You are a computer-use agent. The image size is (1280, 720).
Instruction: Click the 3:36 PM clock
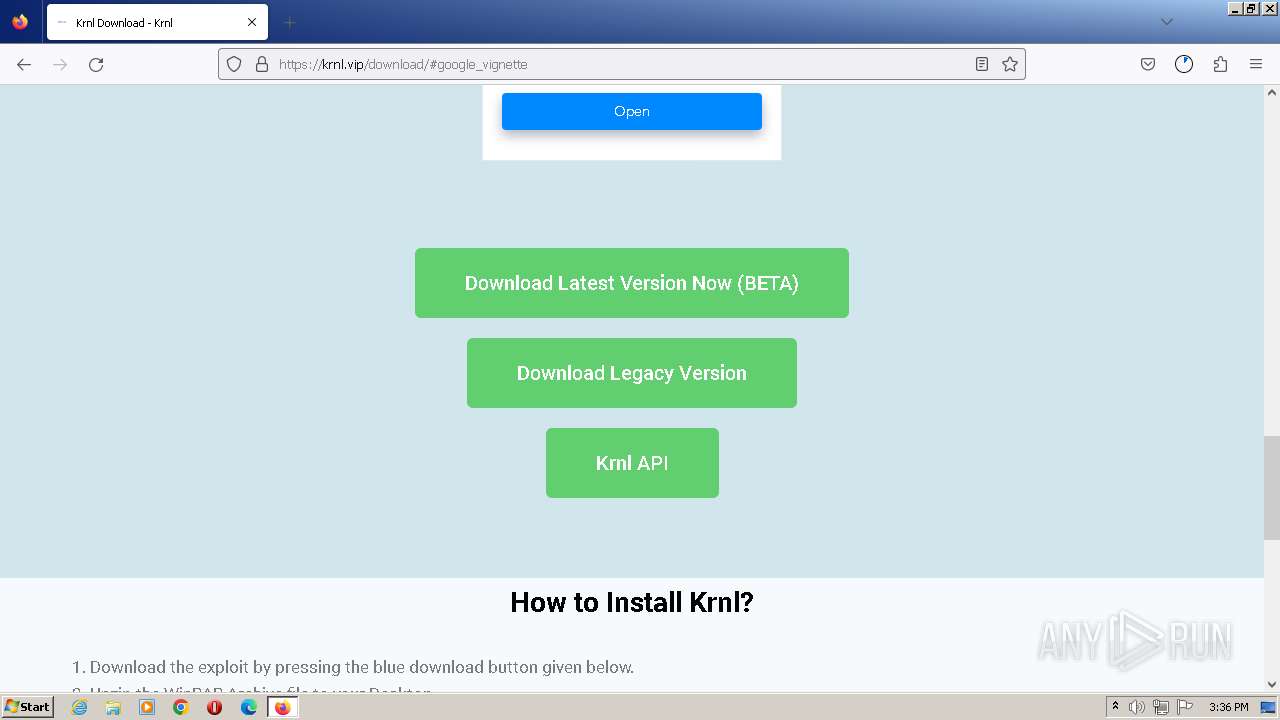tap(1228, 707)
